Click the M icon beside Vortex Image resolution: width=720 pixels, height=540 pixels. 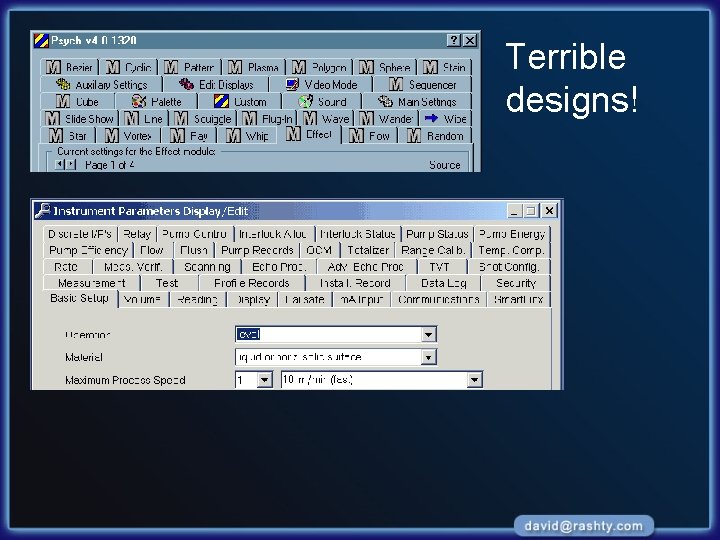click(112, 135)
